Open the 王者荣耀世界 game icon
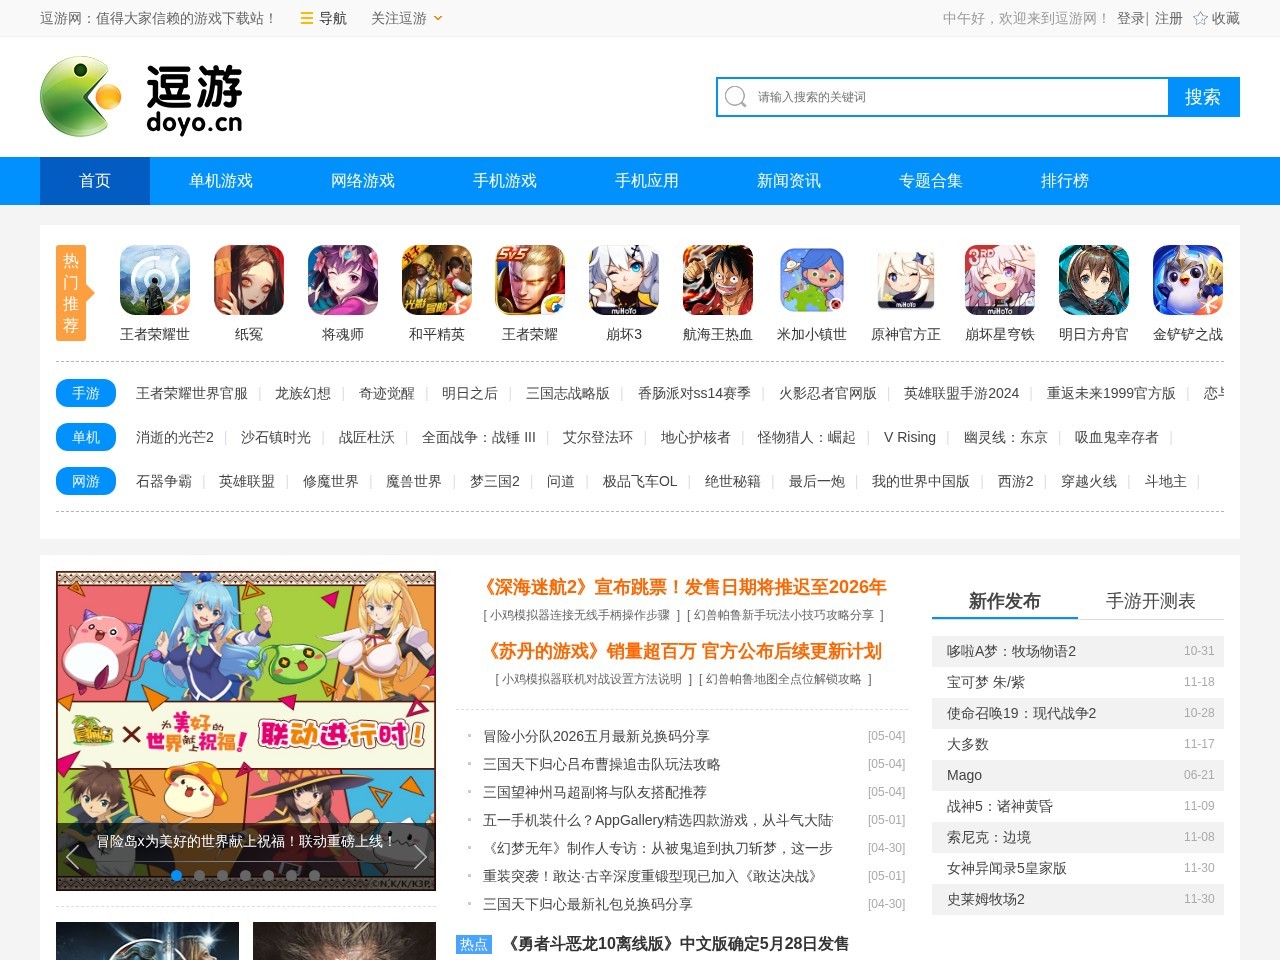This screenshot has width=1280, height=960. [x=155, y=280]
